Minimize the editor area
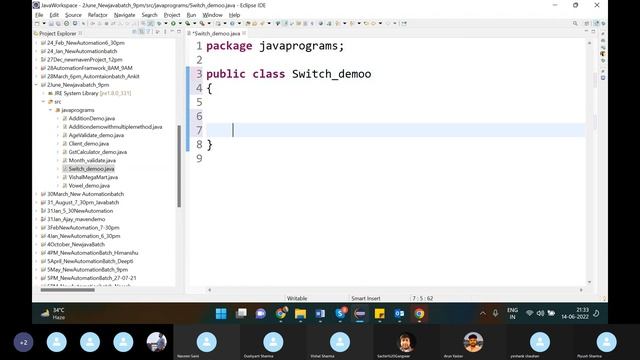The height and width of the screenshot is (360, 640). [587, 31]
